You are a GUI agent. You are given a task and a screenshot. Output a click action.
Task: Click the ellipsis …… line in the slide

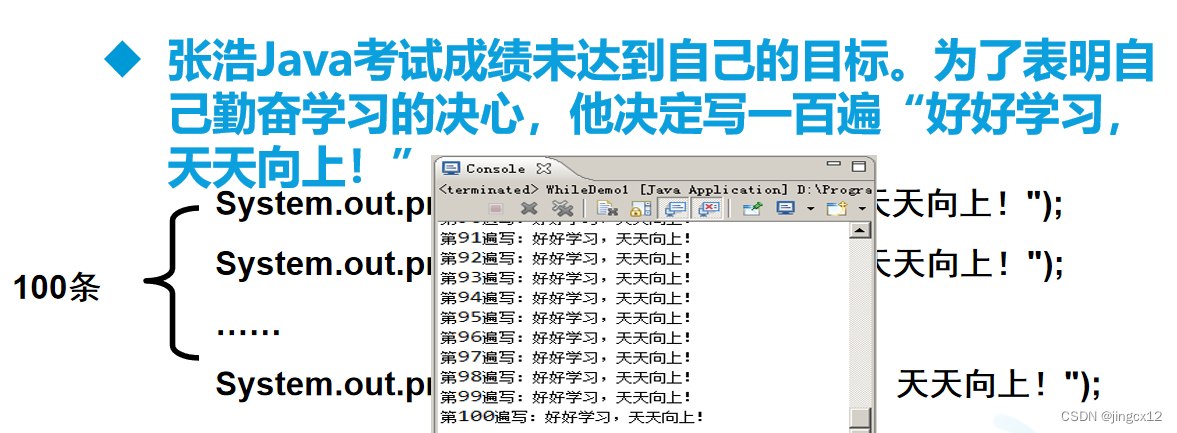pyautogui.click(x=248, y=330)
